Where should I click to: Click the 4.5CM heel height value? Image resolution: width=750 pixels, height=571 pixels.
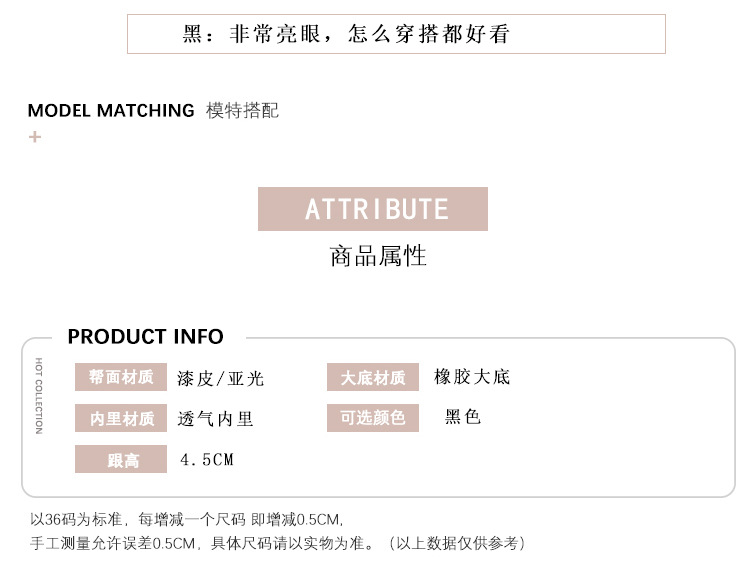coord(207,460)
